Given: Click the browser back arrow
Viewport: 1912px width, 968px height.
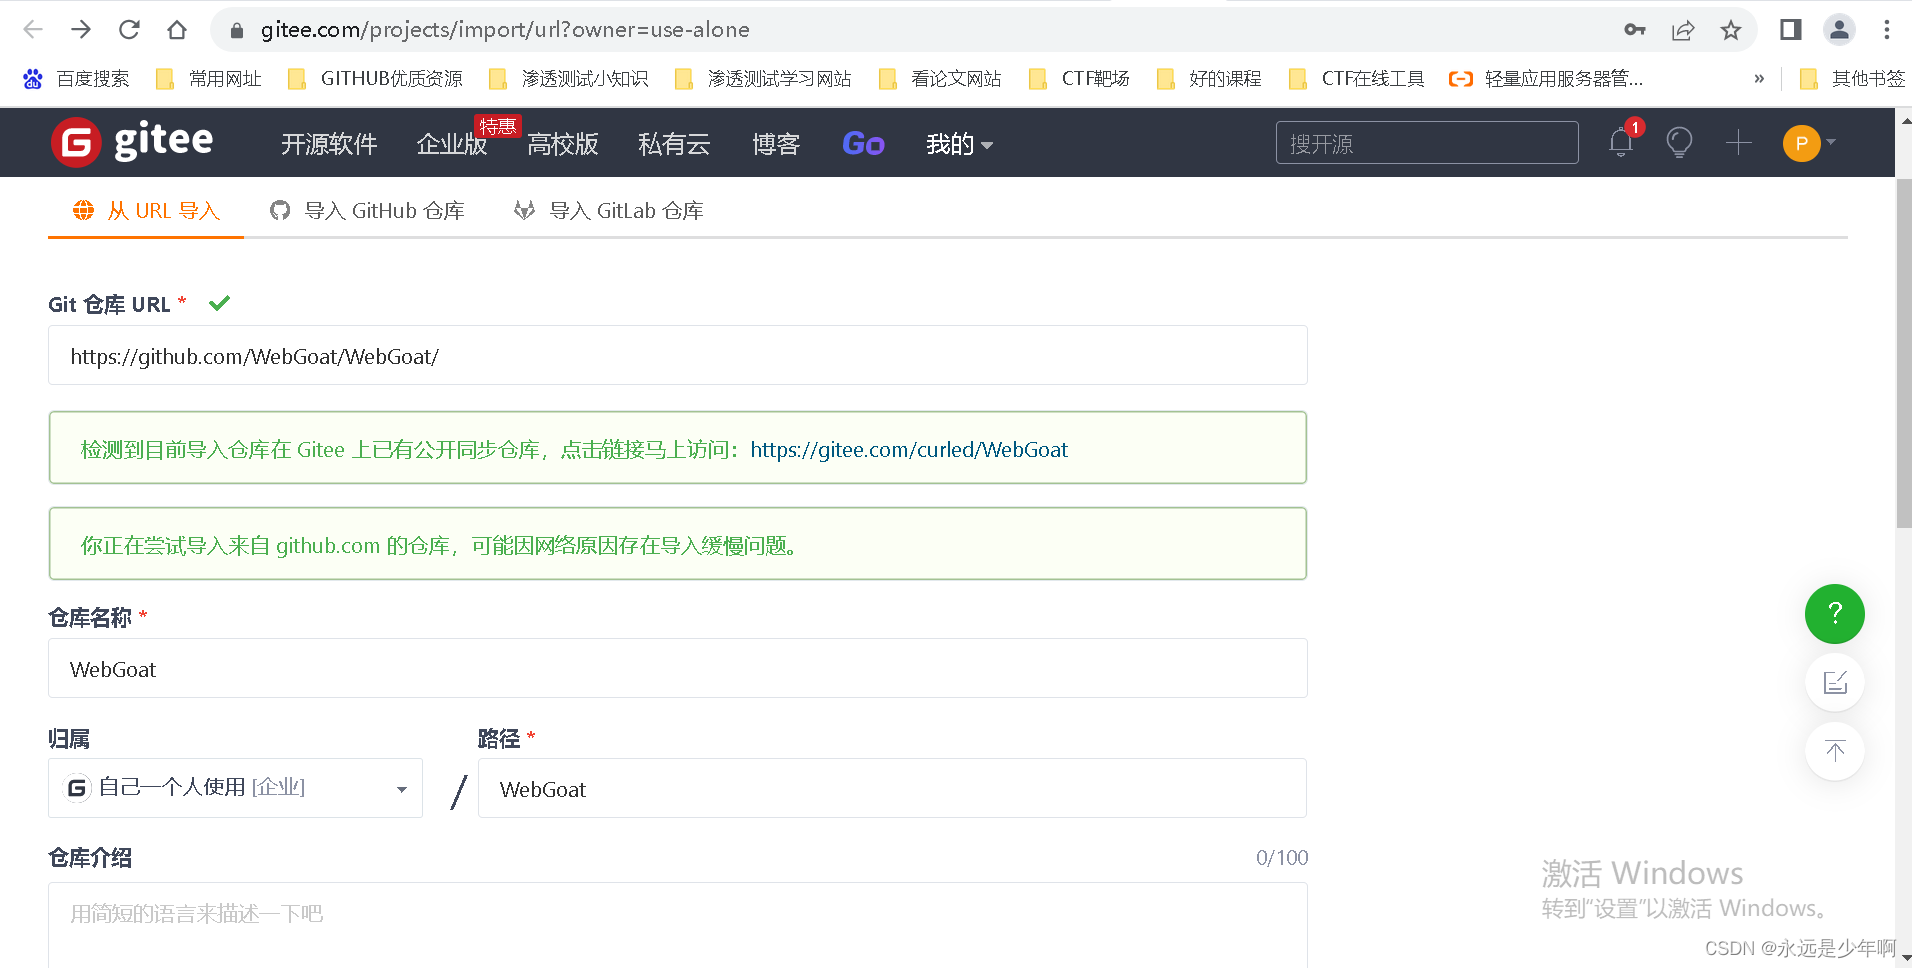Looking at the screenshot, I should [x=33, y=30].
